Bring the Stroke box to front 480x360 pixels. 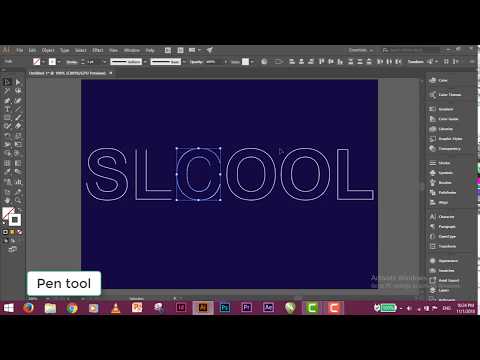(x=15, y=220)
